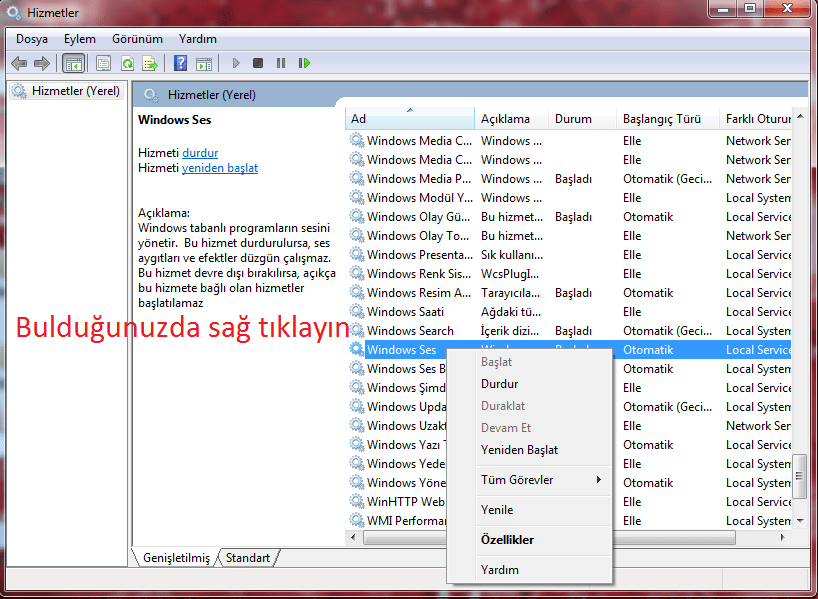818x599 pixels.
Task: Select the Windows Modül Y... service
Action: 569,198
